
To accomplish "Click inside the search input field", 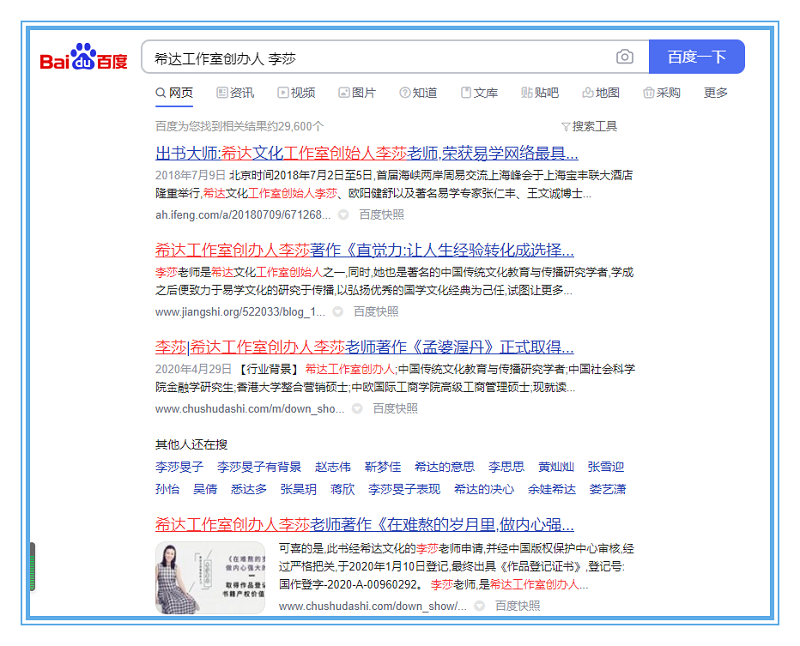I will coord(380,57).
